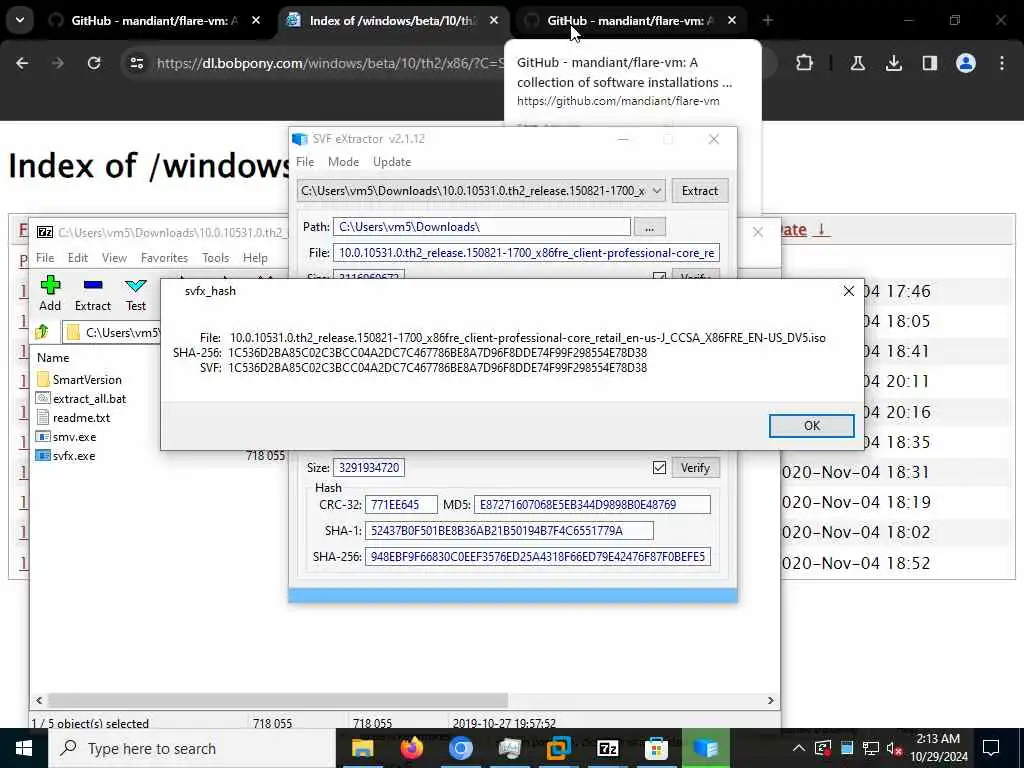Open File Explorer from taskbar
This screenshot has height=768, width=1024.
(363, 748)
